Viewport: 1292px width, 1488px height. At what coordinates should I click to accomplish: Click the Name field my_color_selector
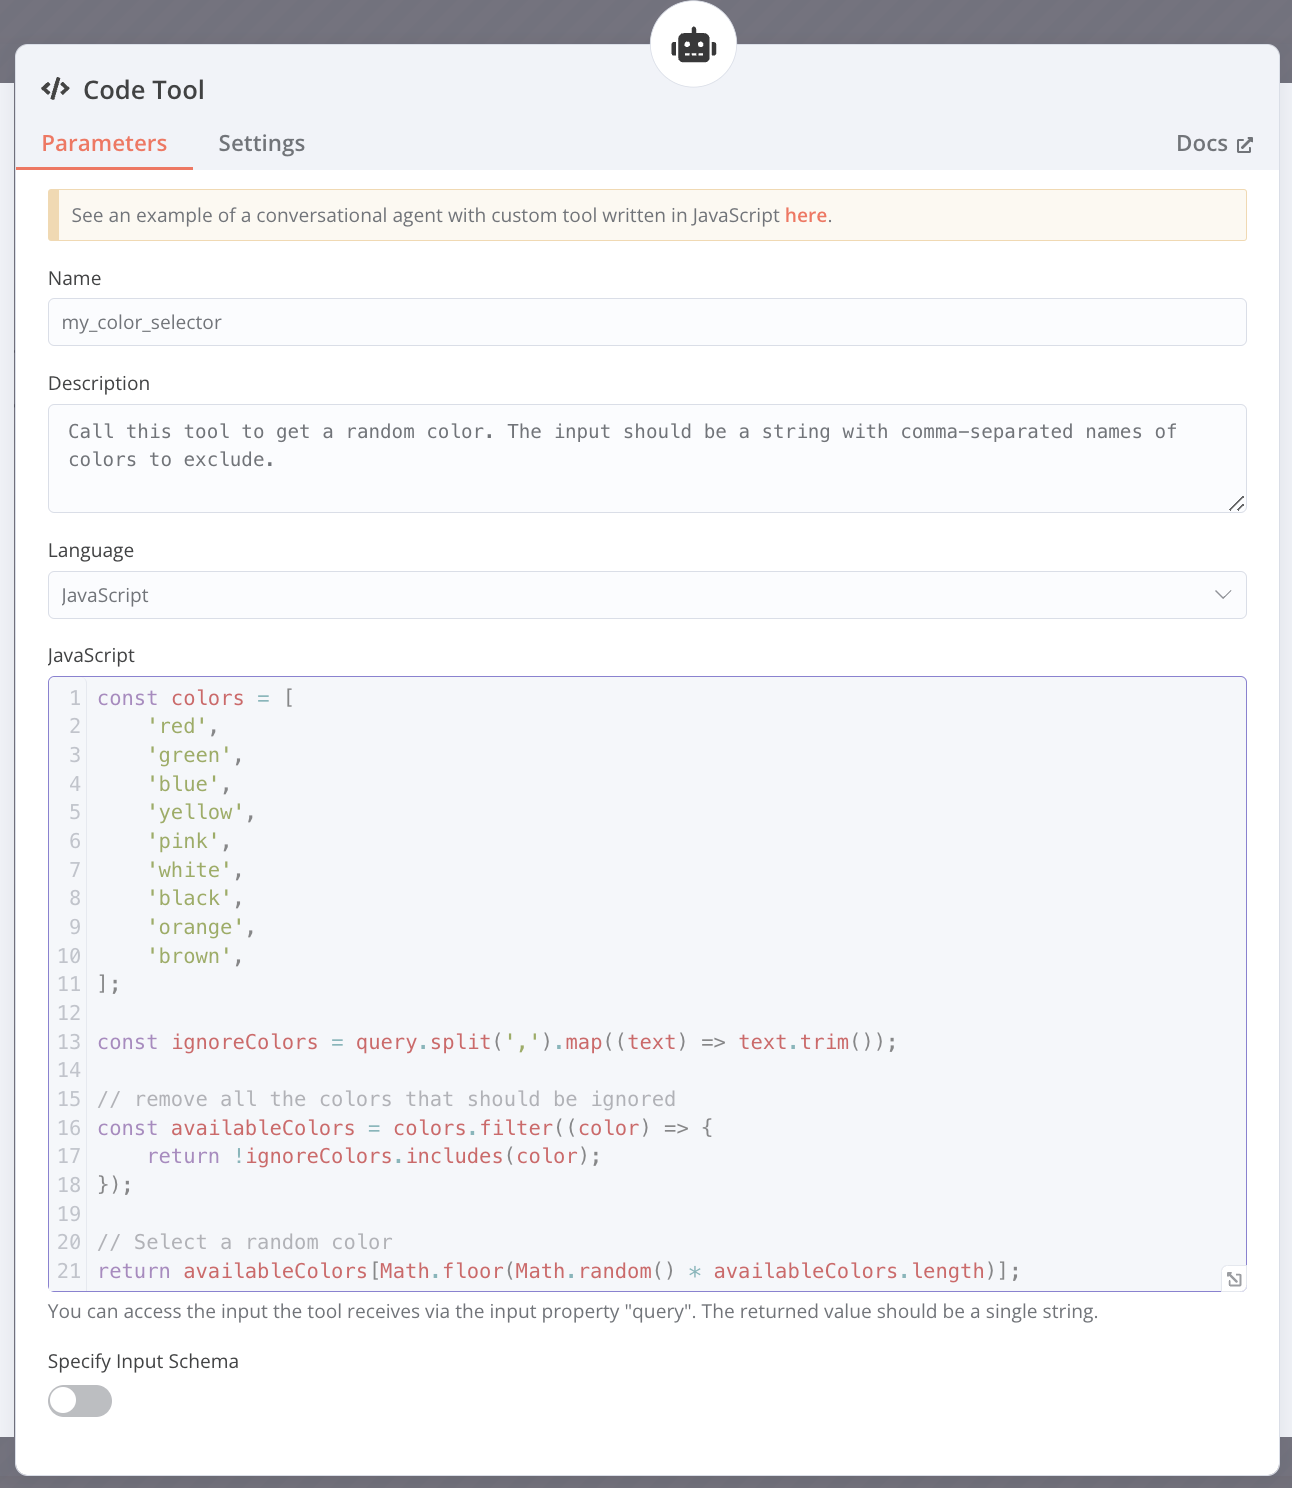[647, 322]
